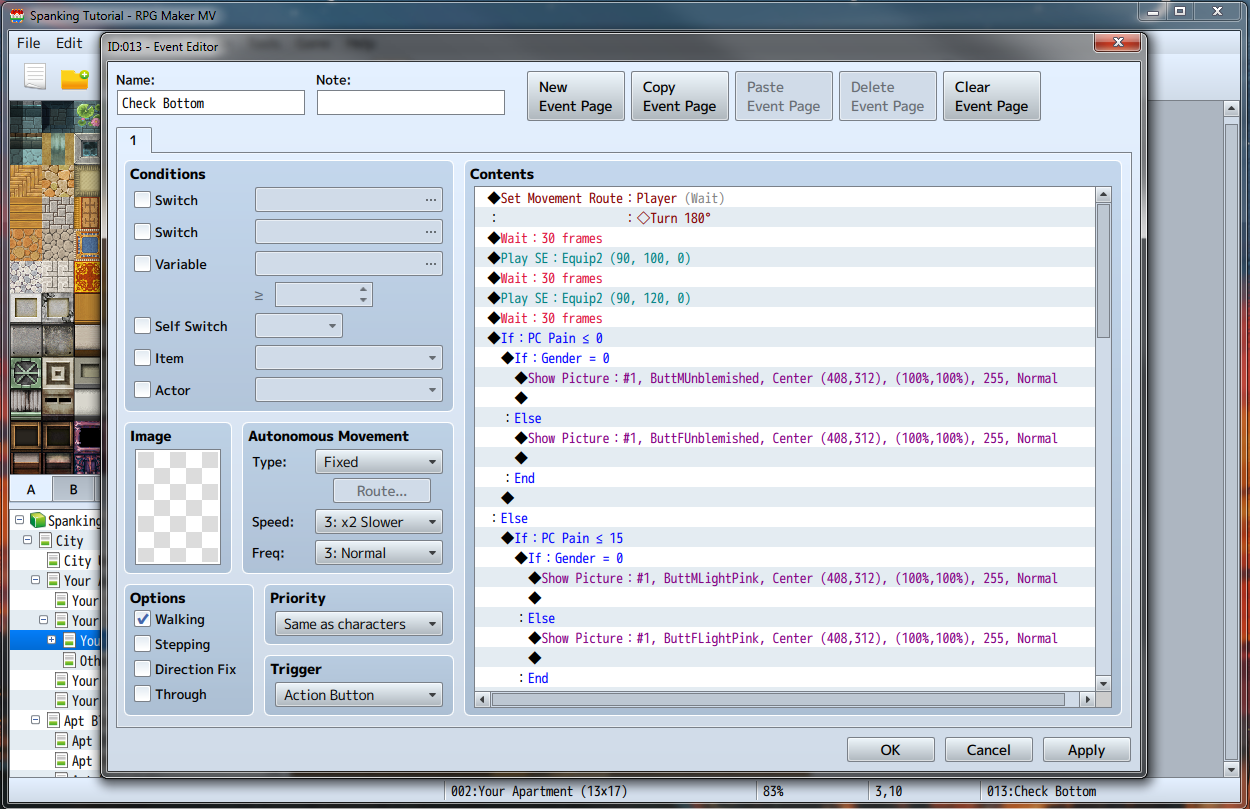Collapse the Spanking project root in map tree
This screenshot has height=809, width=1250.
coord(19,520)
